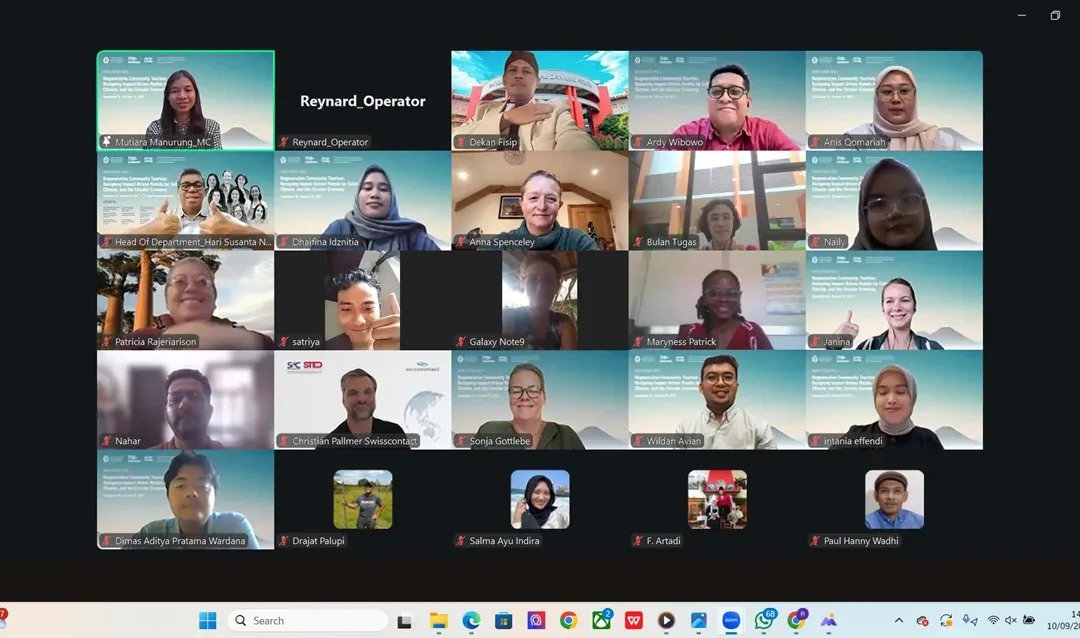1080x638 pixels.
Task: Open the Microsoft Store taskbar icon
Action: [503, 620]
